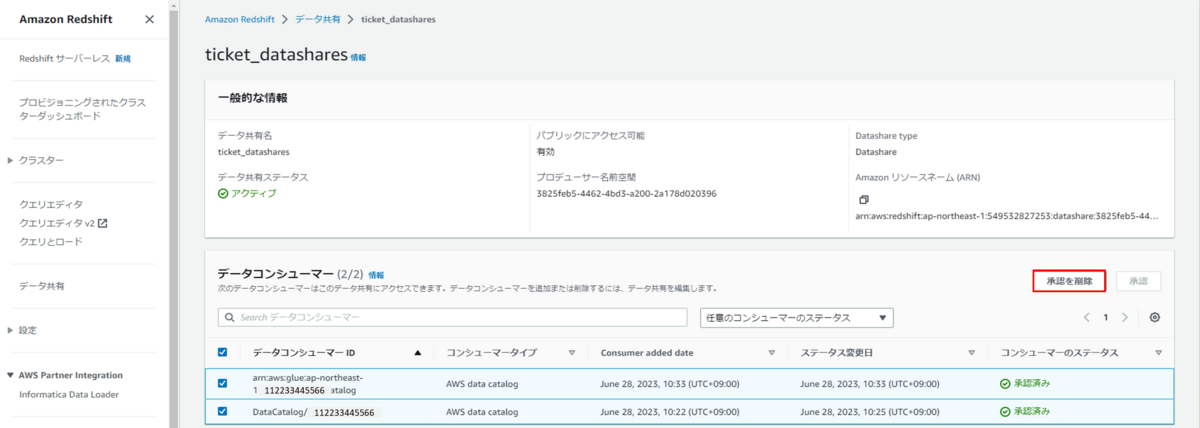Click June 28, 2023, 10:22 added date
Viewport: 1200px width, 428px height.
pos(670,411)
